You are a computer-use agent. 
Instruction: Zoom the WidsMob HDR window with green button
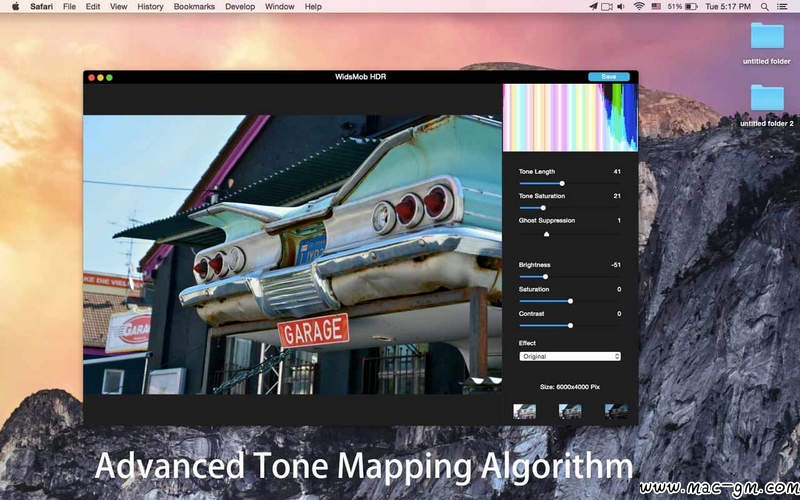click(x=109, y=78)
